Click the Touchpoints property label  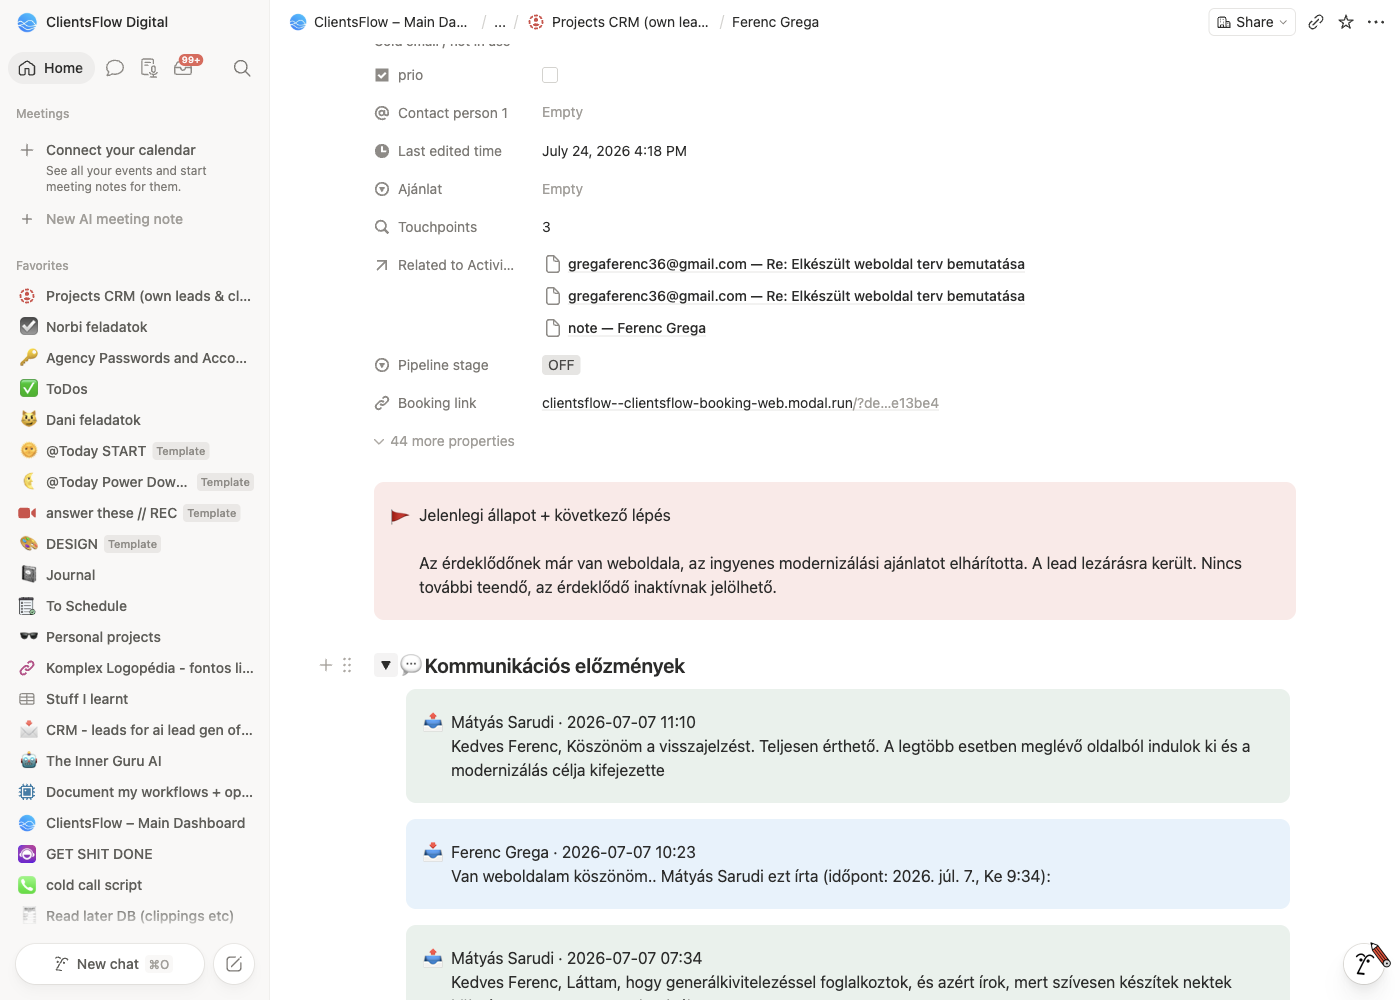tap(437, 227)
